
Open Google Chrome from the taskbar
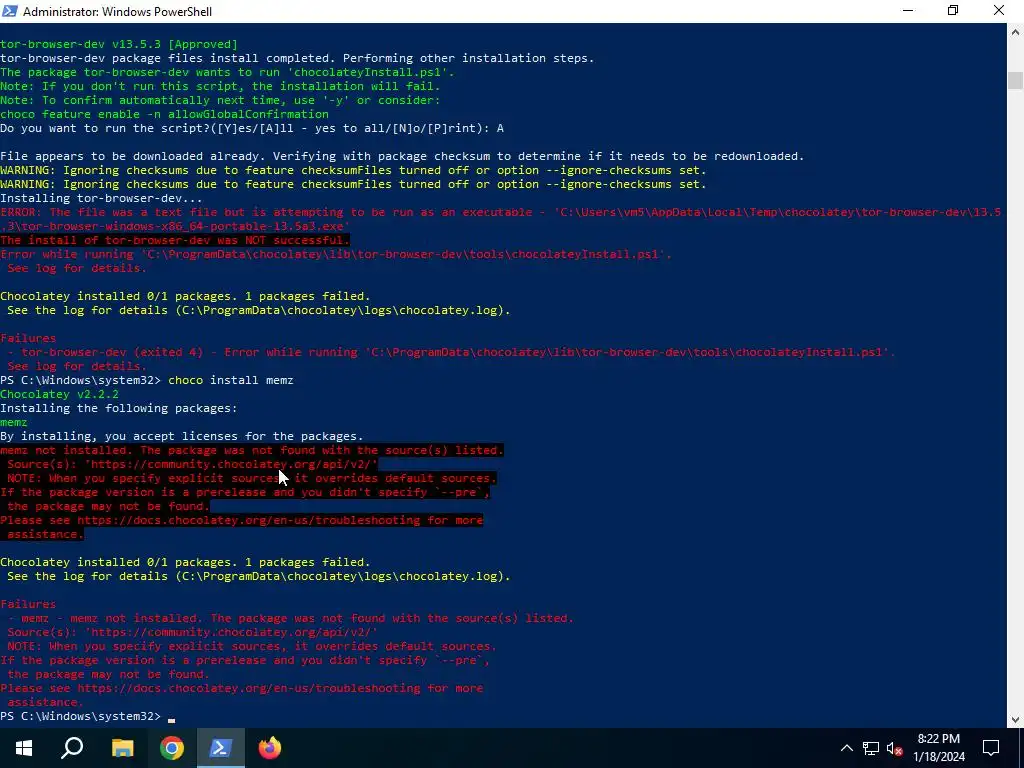click(x=172, y=748)
